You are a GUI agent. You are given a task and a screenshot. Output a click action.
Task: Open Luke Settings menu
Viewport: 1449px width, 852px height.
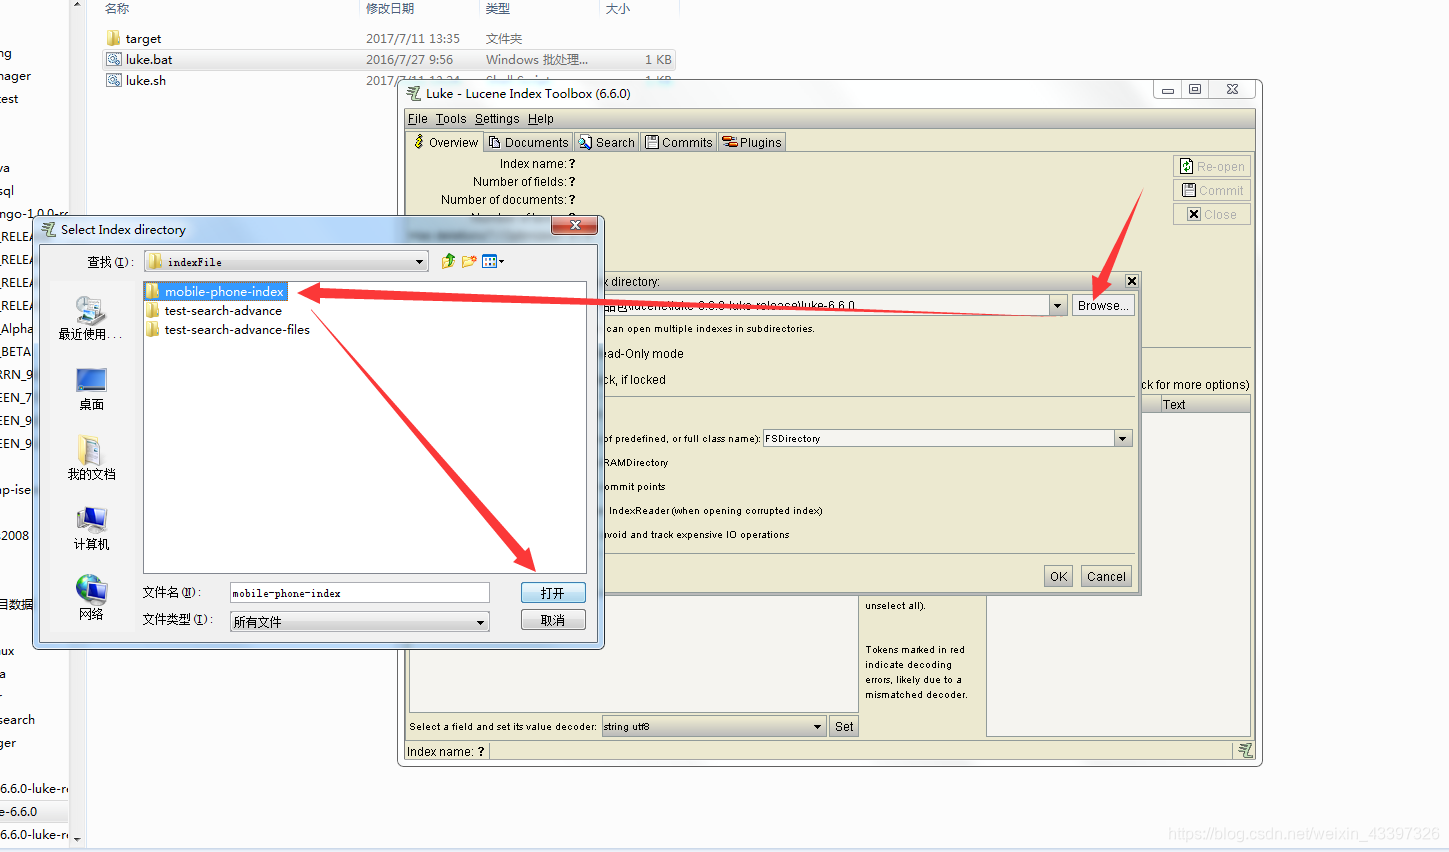tap(497, 118)
